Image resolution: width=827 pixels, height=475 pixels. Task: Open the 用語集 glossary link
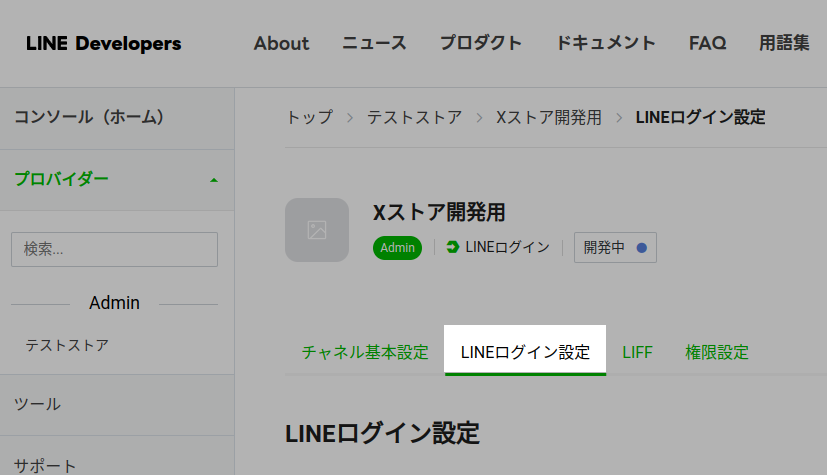[x=784, y=43]
